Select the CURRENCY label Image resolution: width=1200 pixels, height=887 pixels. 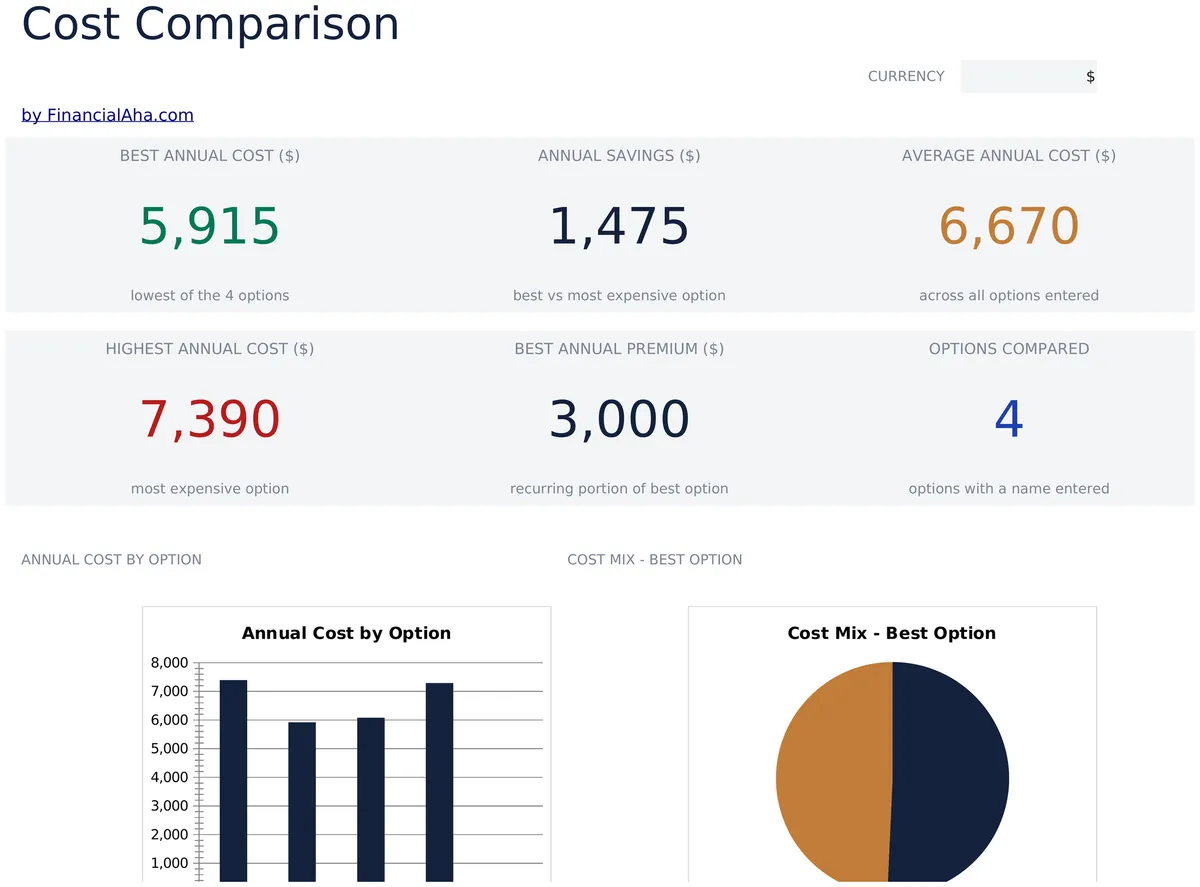tap(906, 76)
